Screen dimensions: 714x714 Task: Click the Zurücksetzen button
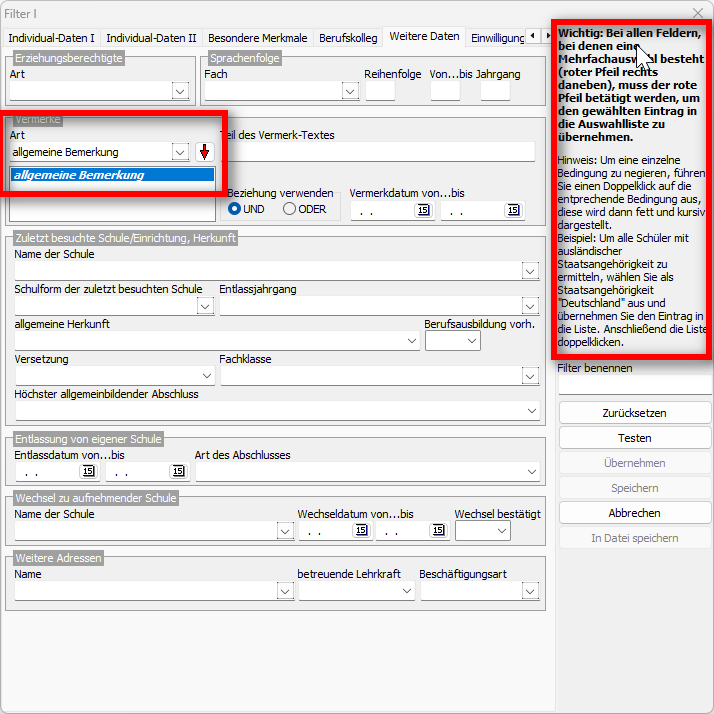[x=634, y=413]
